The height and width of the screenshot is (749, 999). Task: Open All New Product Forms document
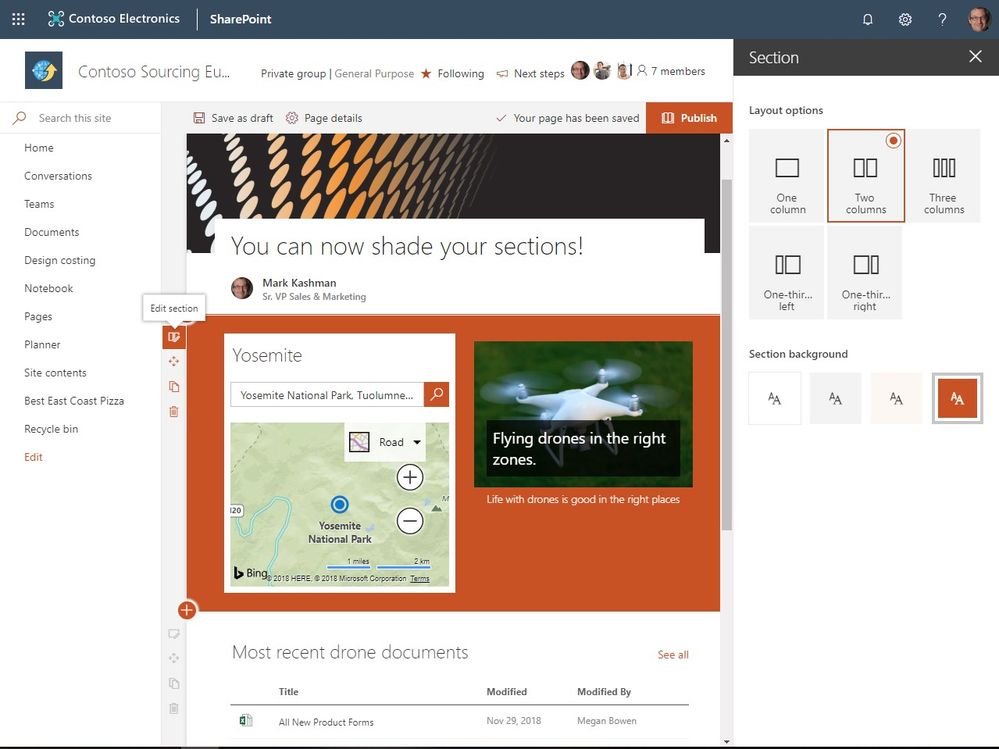pos(326,722)
